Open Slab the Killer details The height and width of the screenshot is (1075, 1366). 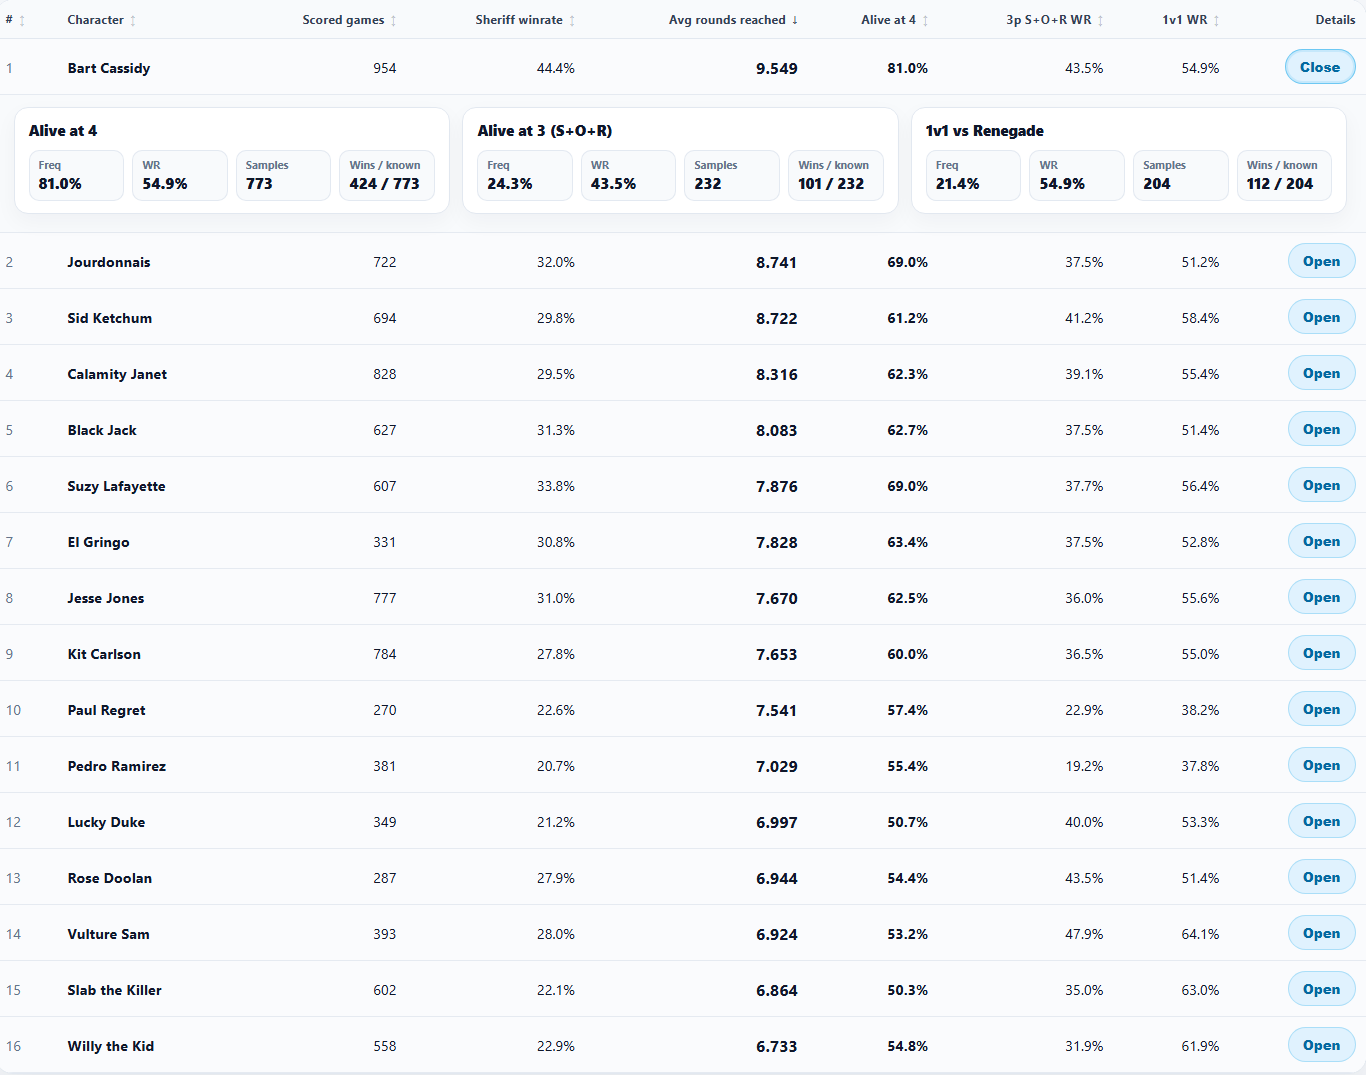tap(1321, 989)
